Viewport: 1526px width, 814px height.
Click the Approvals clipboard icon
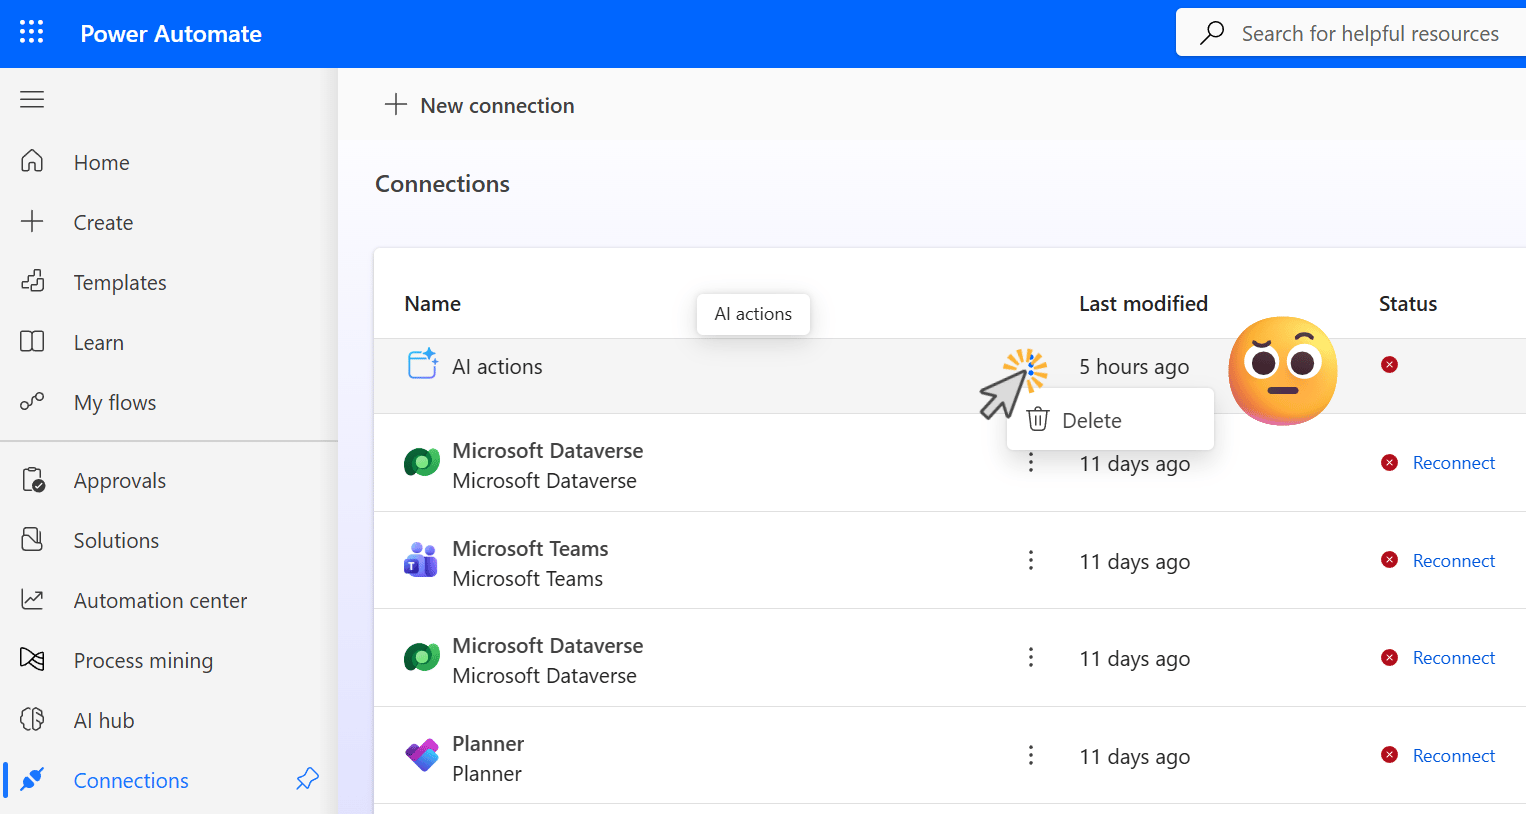(32, 480)
